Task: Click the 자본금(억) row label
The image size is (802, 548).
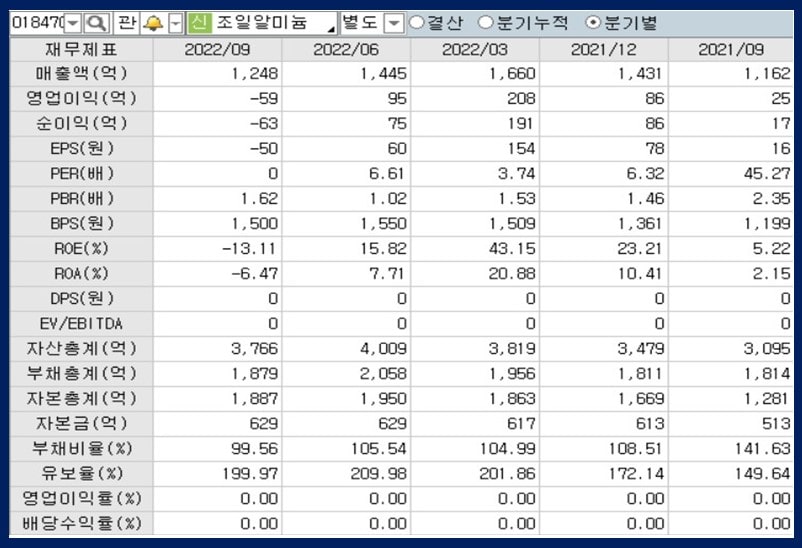Action: [x=81, y=424]
